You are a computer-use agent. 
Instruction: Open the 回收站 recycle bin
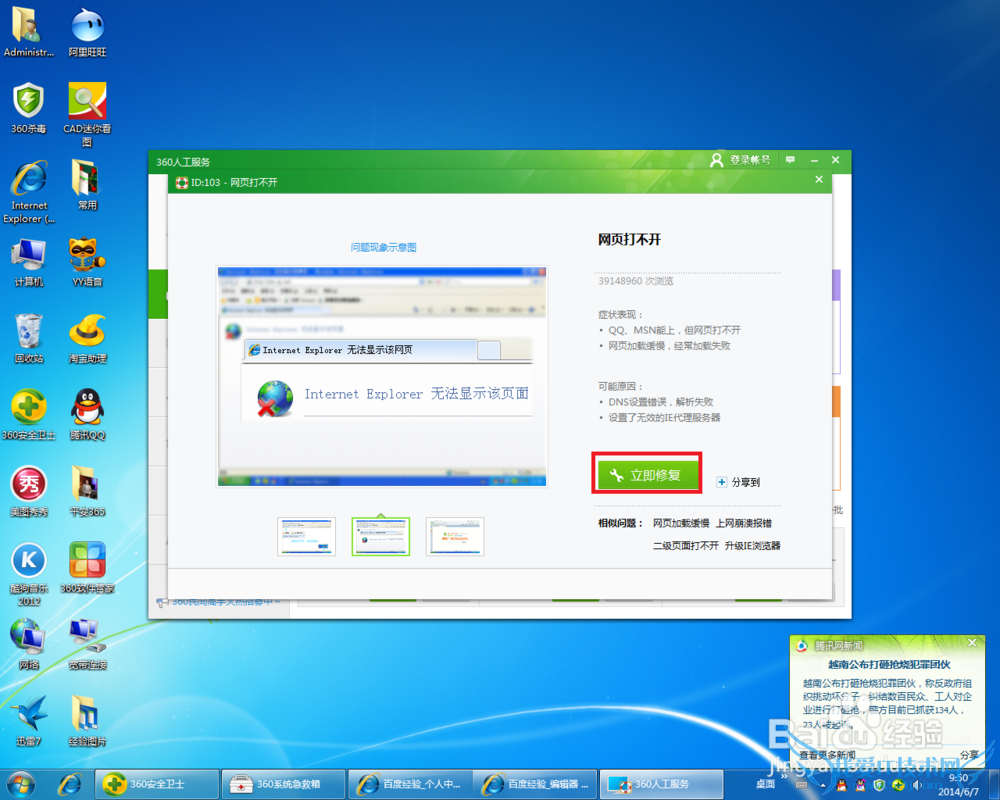pos(29,339)
